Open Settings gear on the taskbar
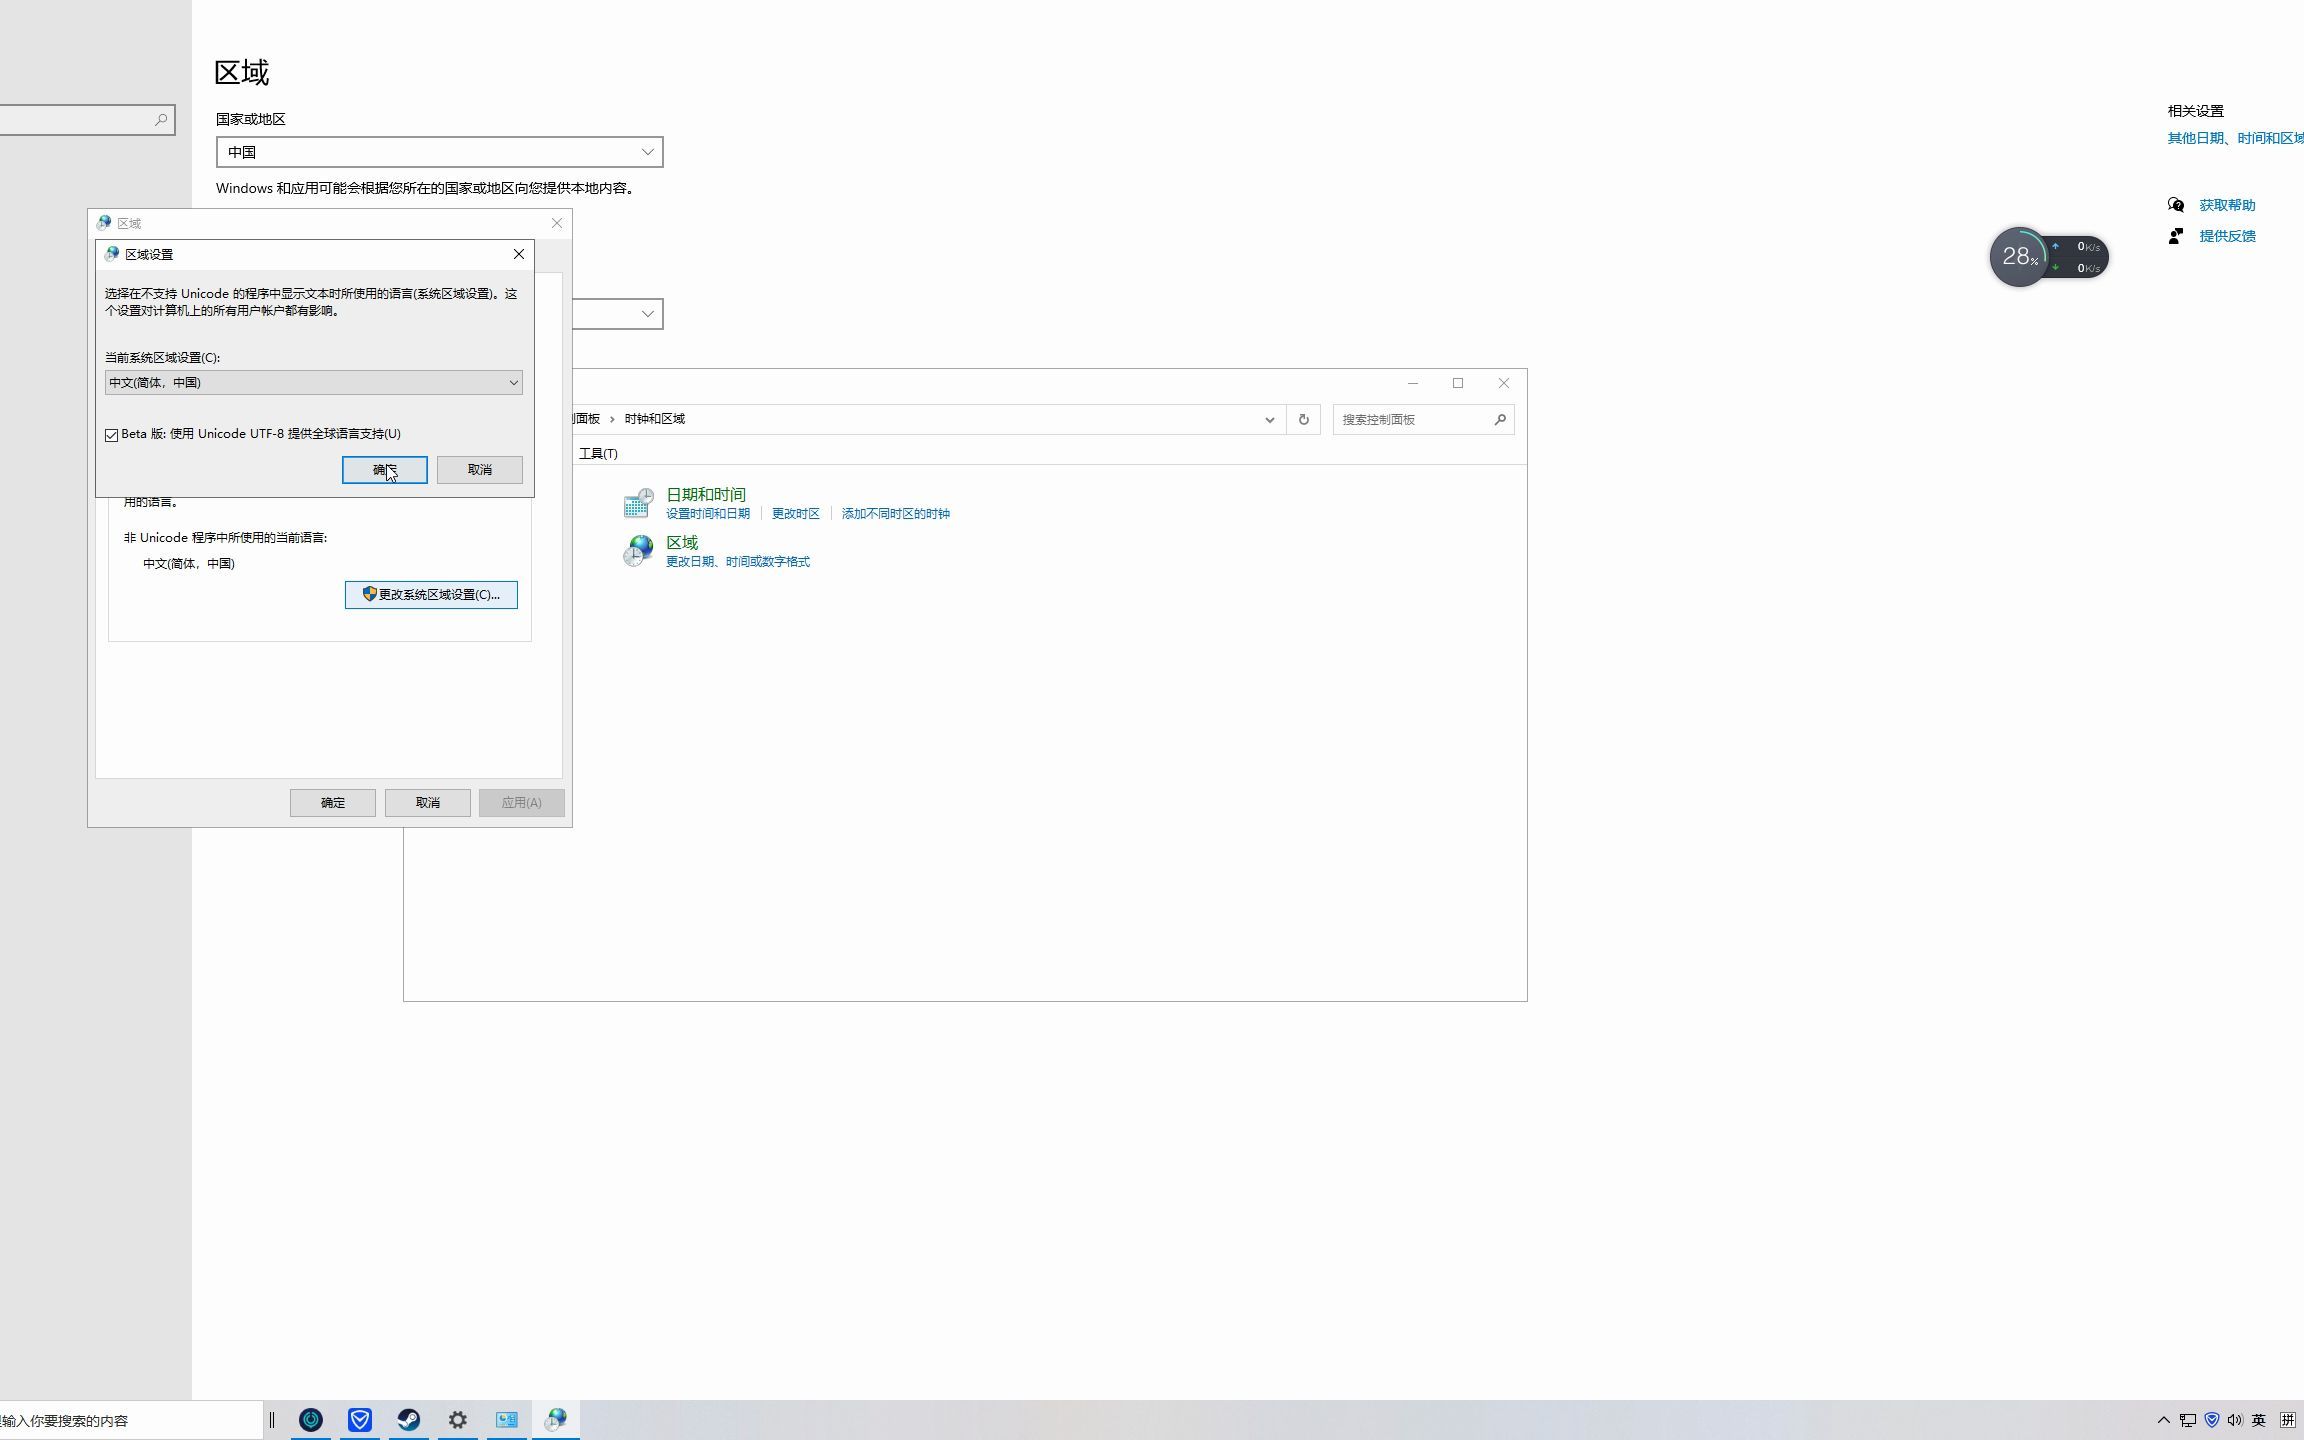Viewport: 2304px width, 1440px height. pyautogui.click(x=457, y=1420)
